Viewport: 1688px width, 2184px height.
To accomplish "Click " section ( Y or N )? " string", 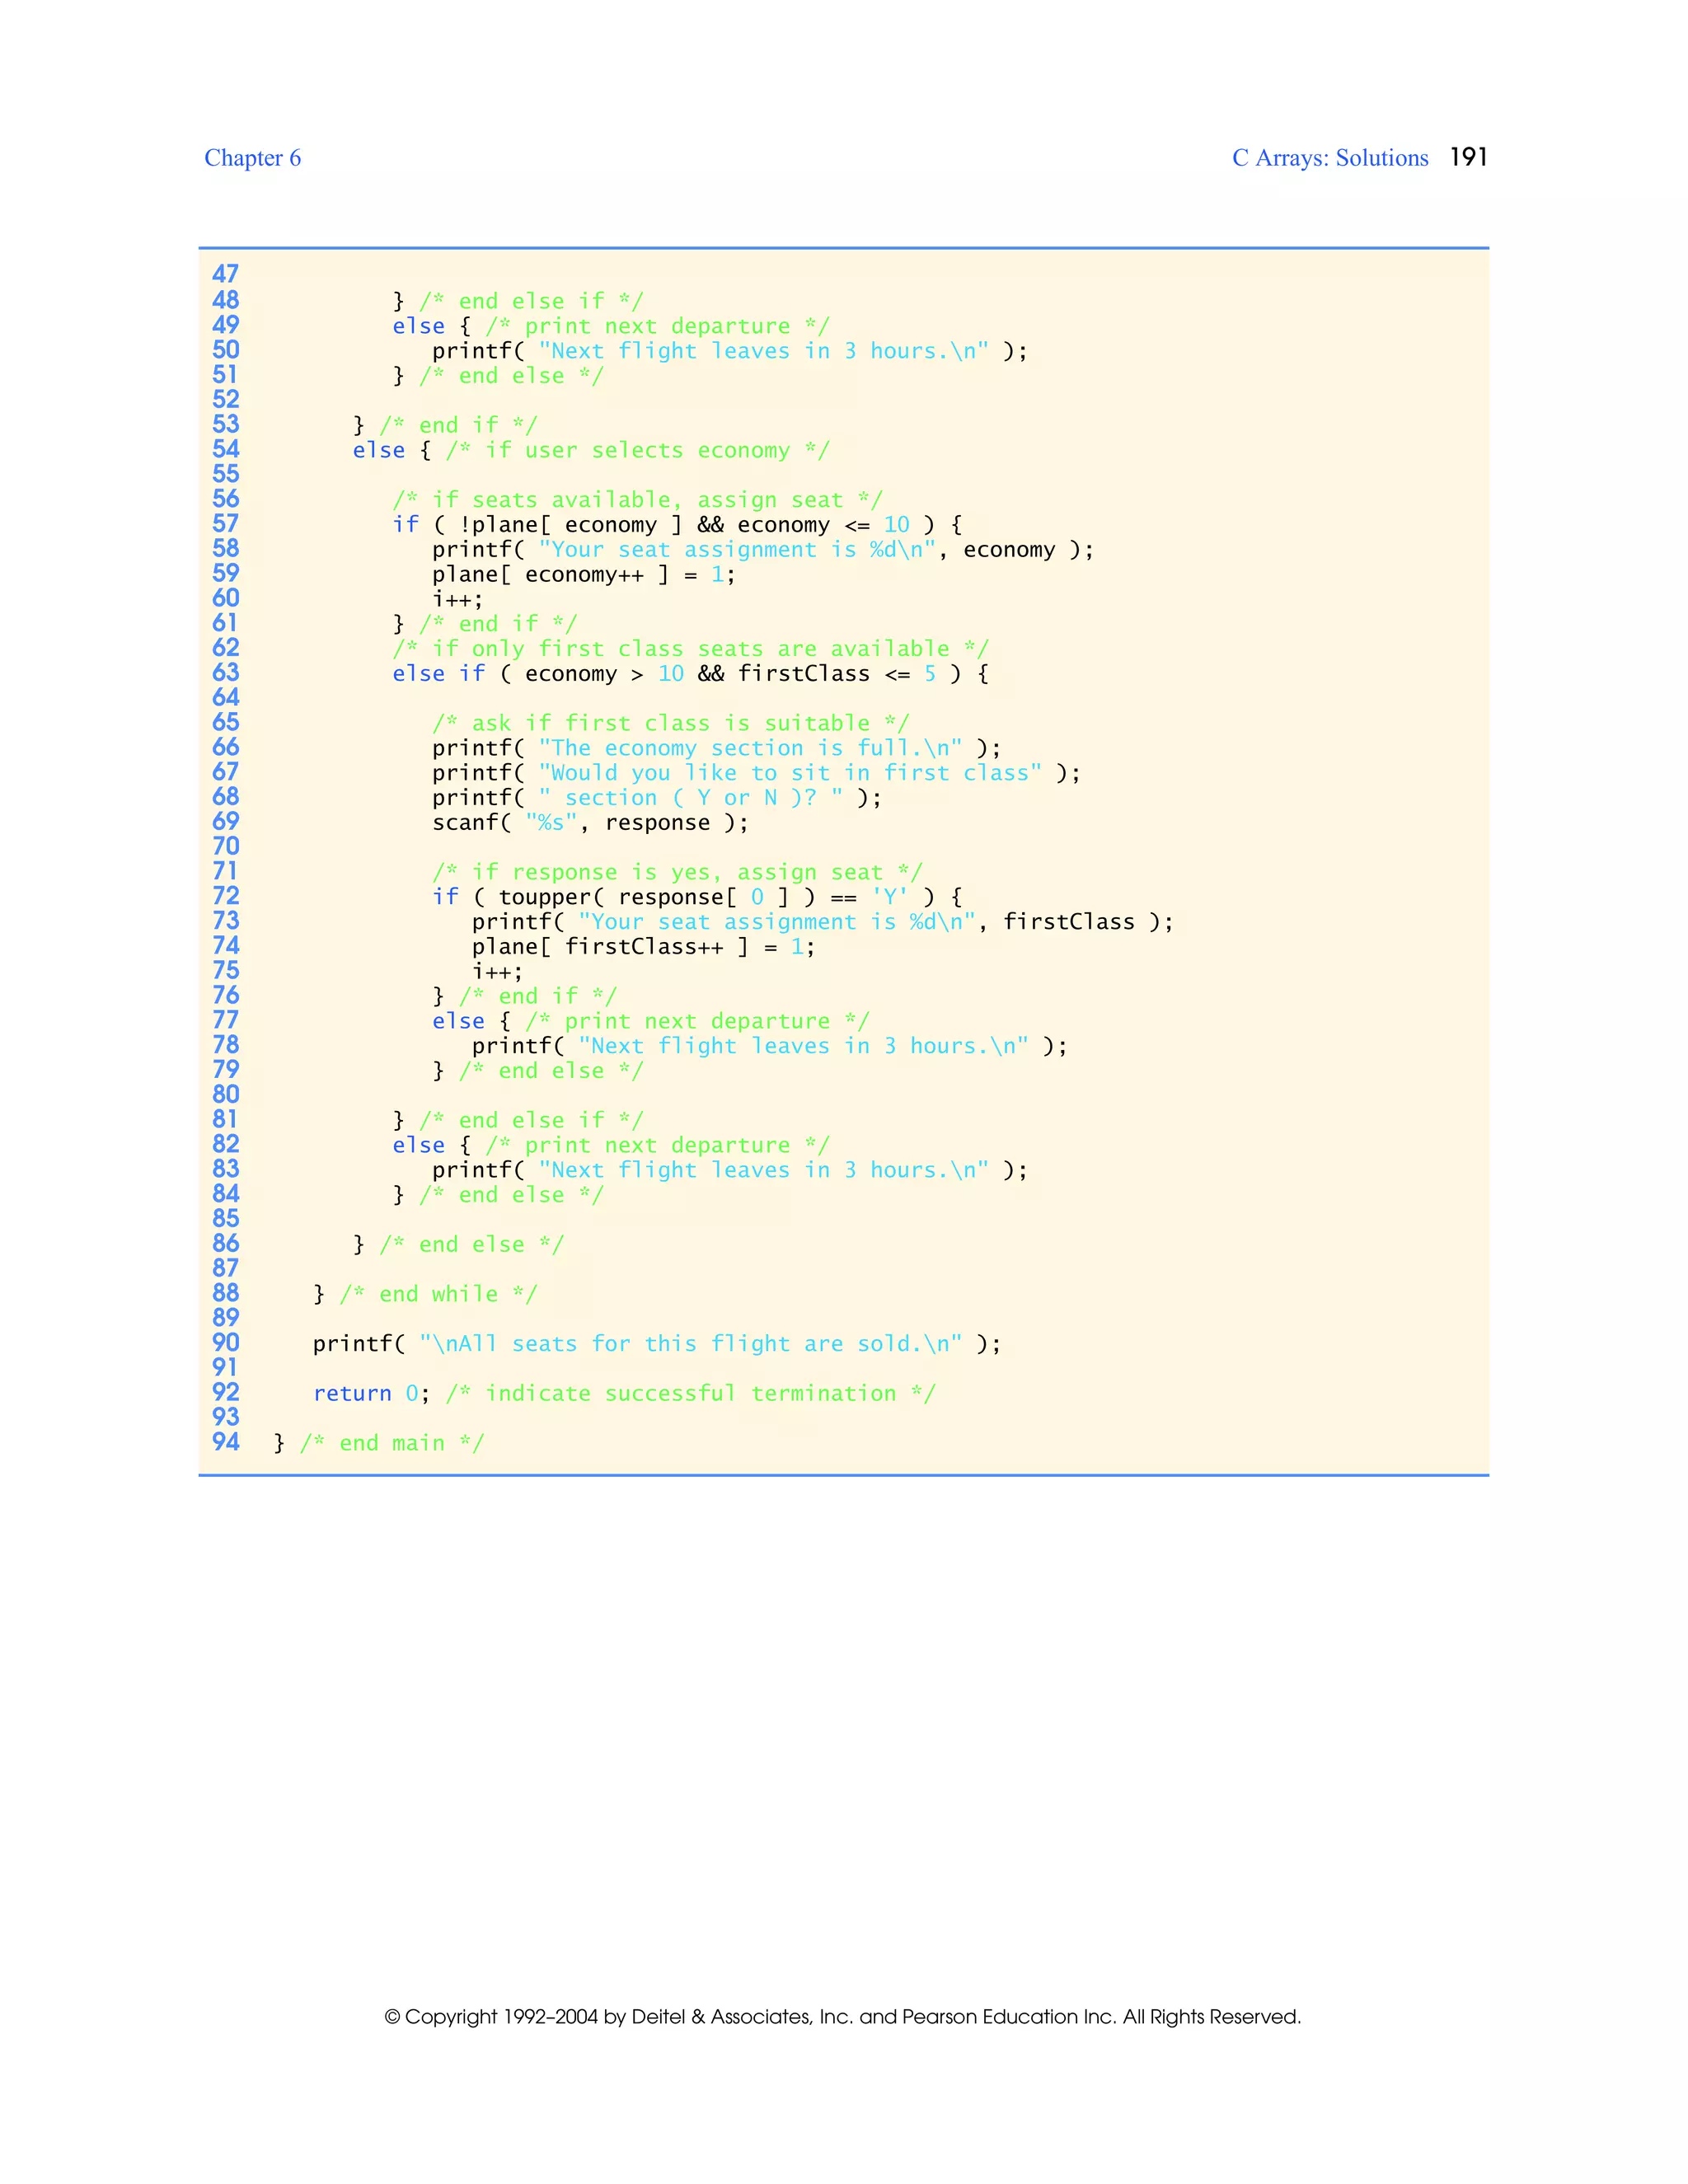I will coord(690,798).
